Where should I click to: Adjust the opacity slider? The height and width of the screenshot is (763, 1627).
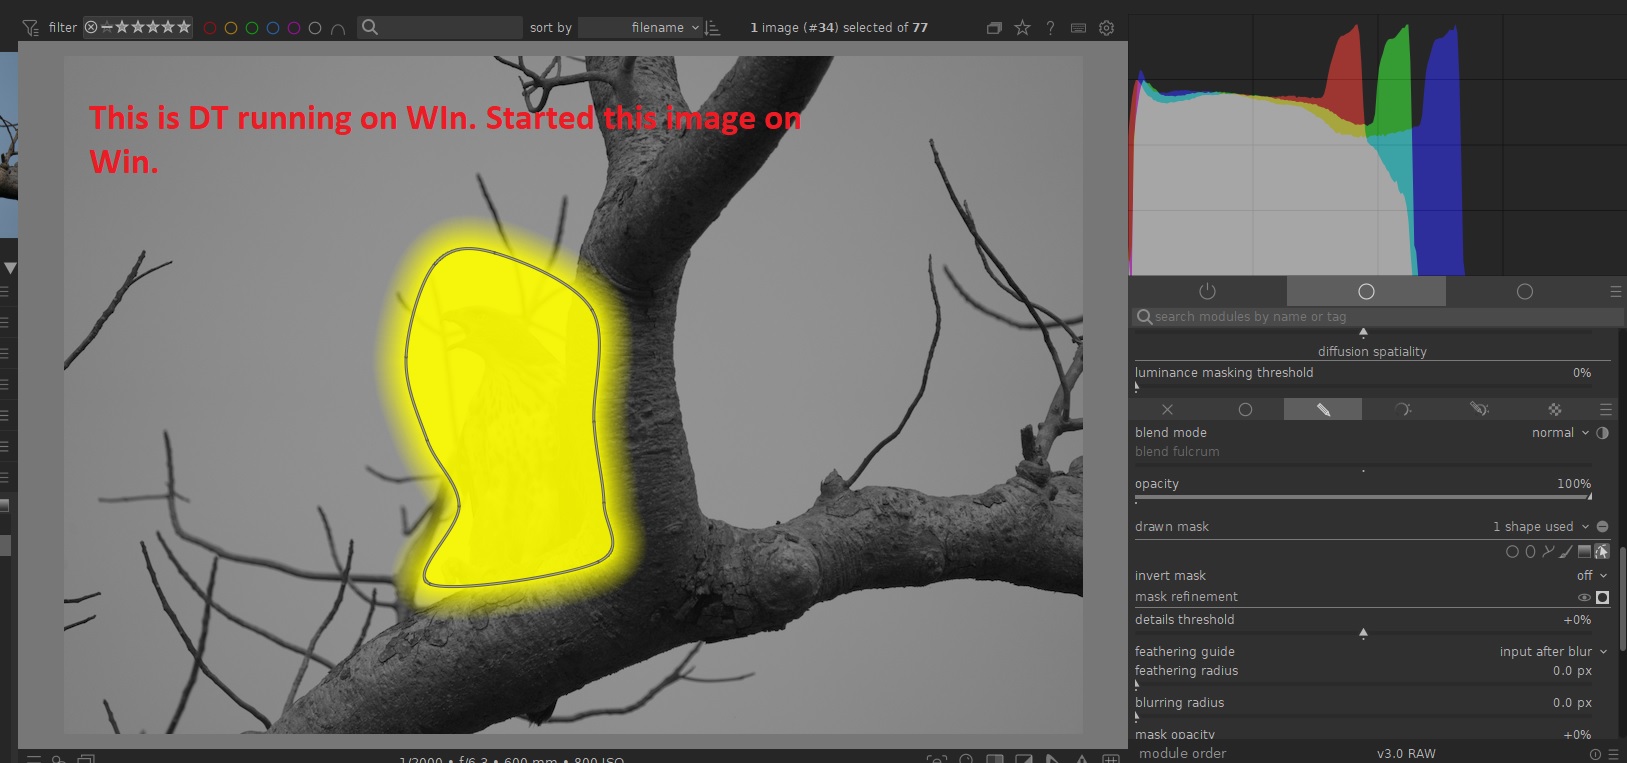coord(1362,497)
